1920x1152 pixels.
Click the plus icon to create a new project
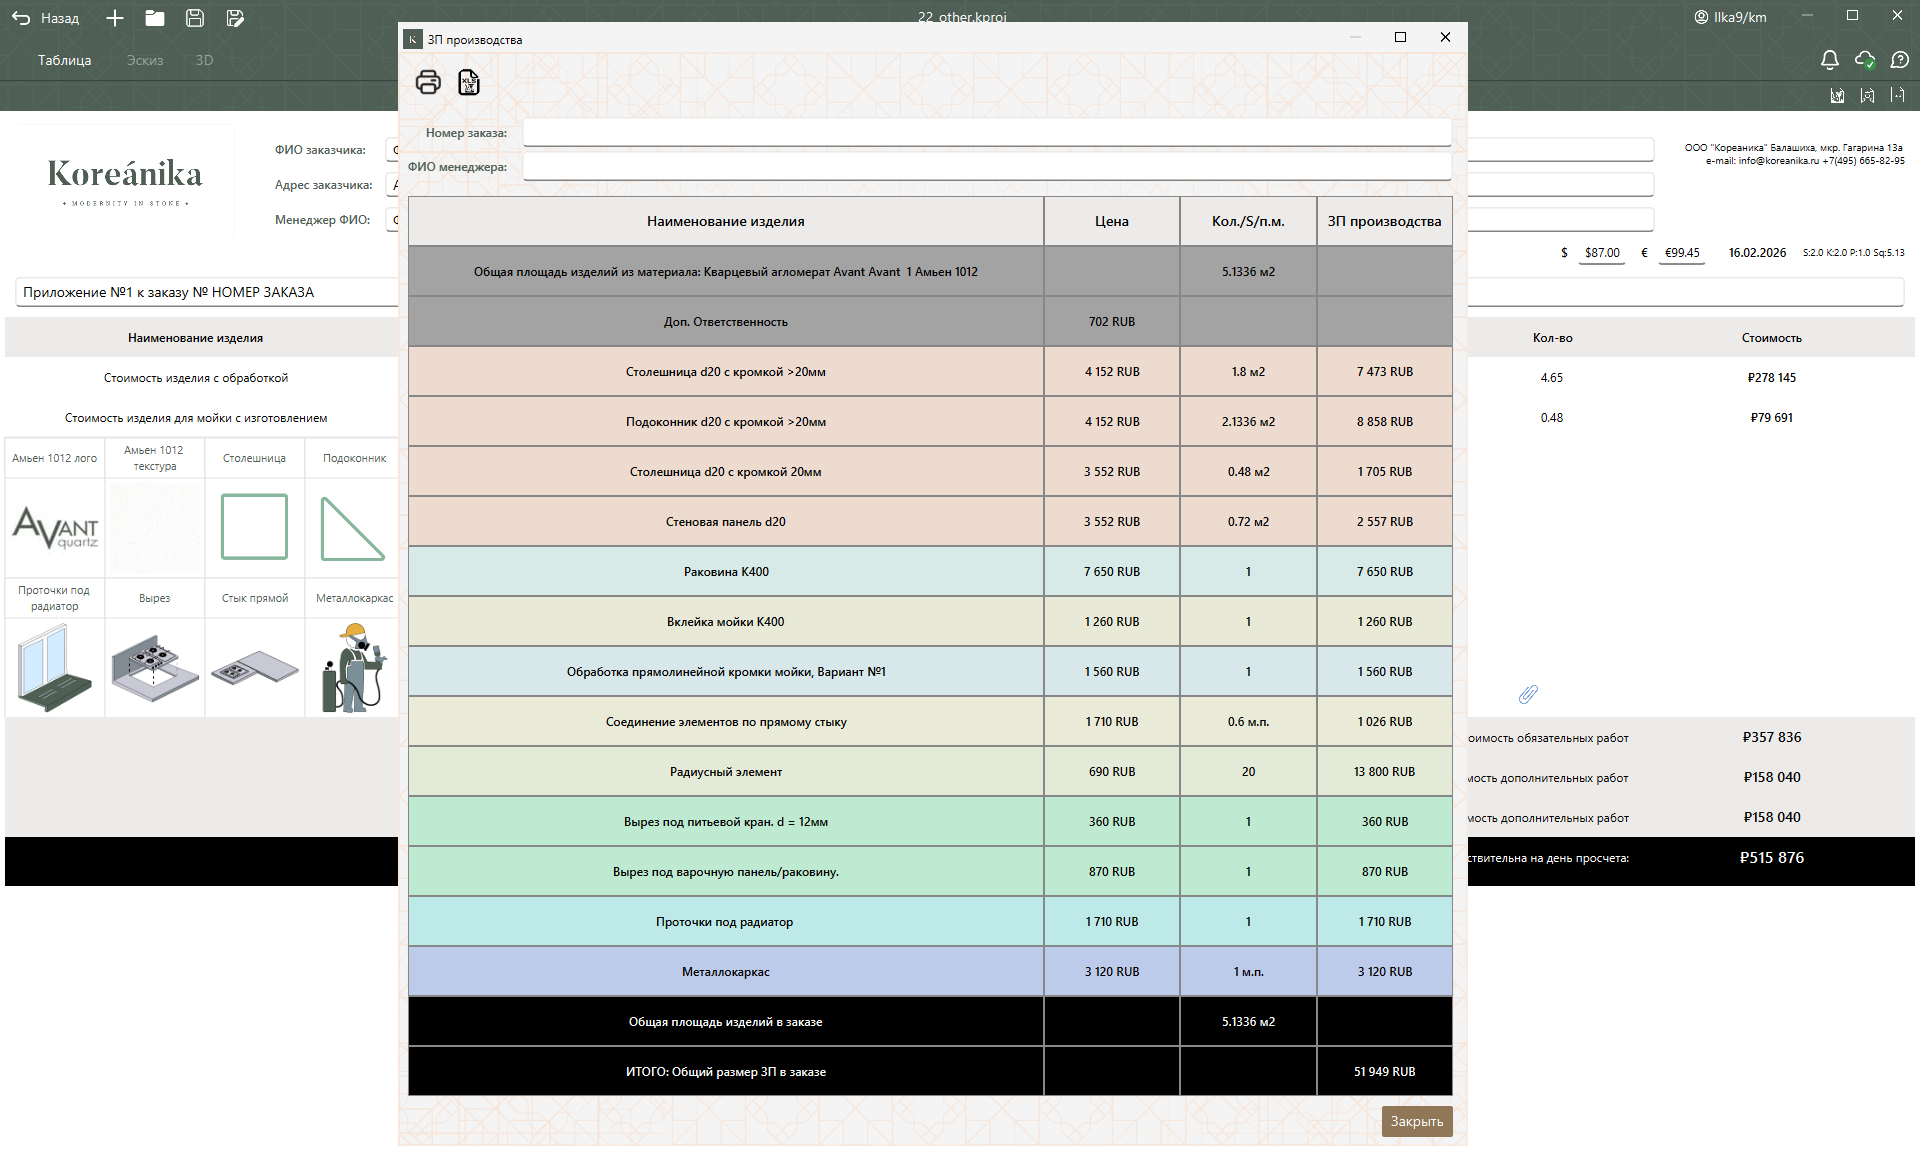(x=115, y=18)
